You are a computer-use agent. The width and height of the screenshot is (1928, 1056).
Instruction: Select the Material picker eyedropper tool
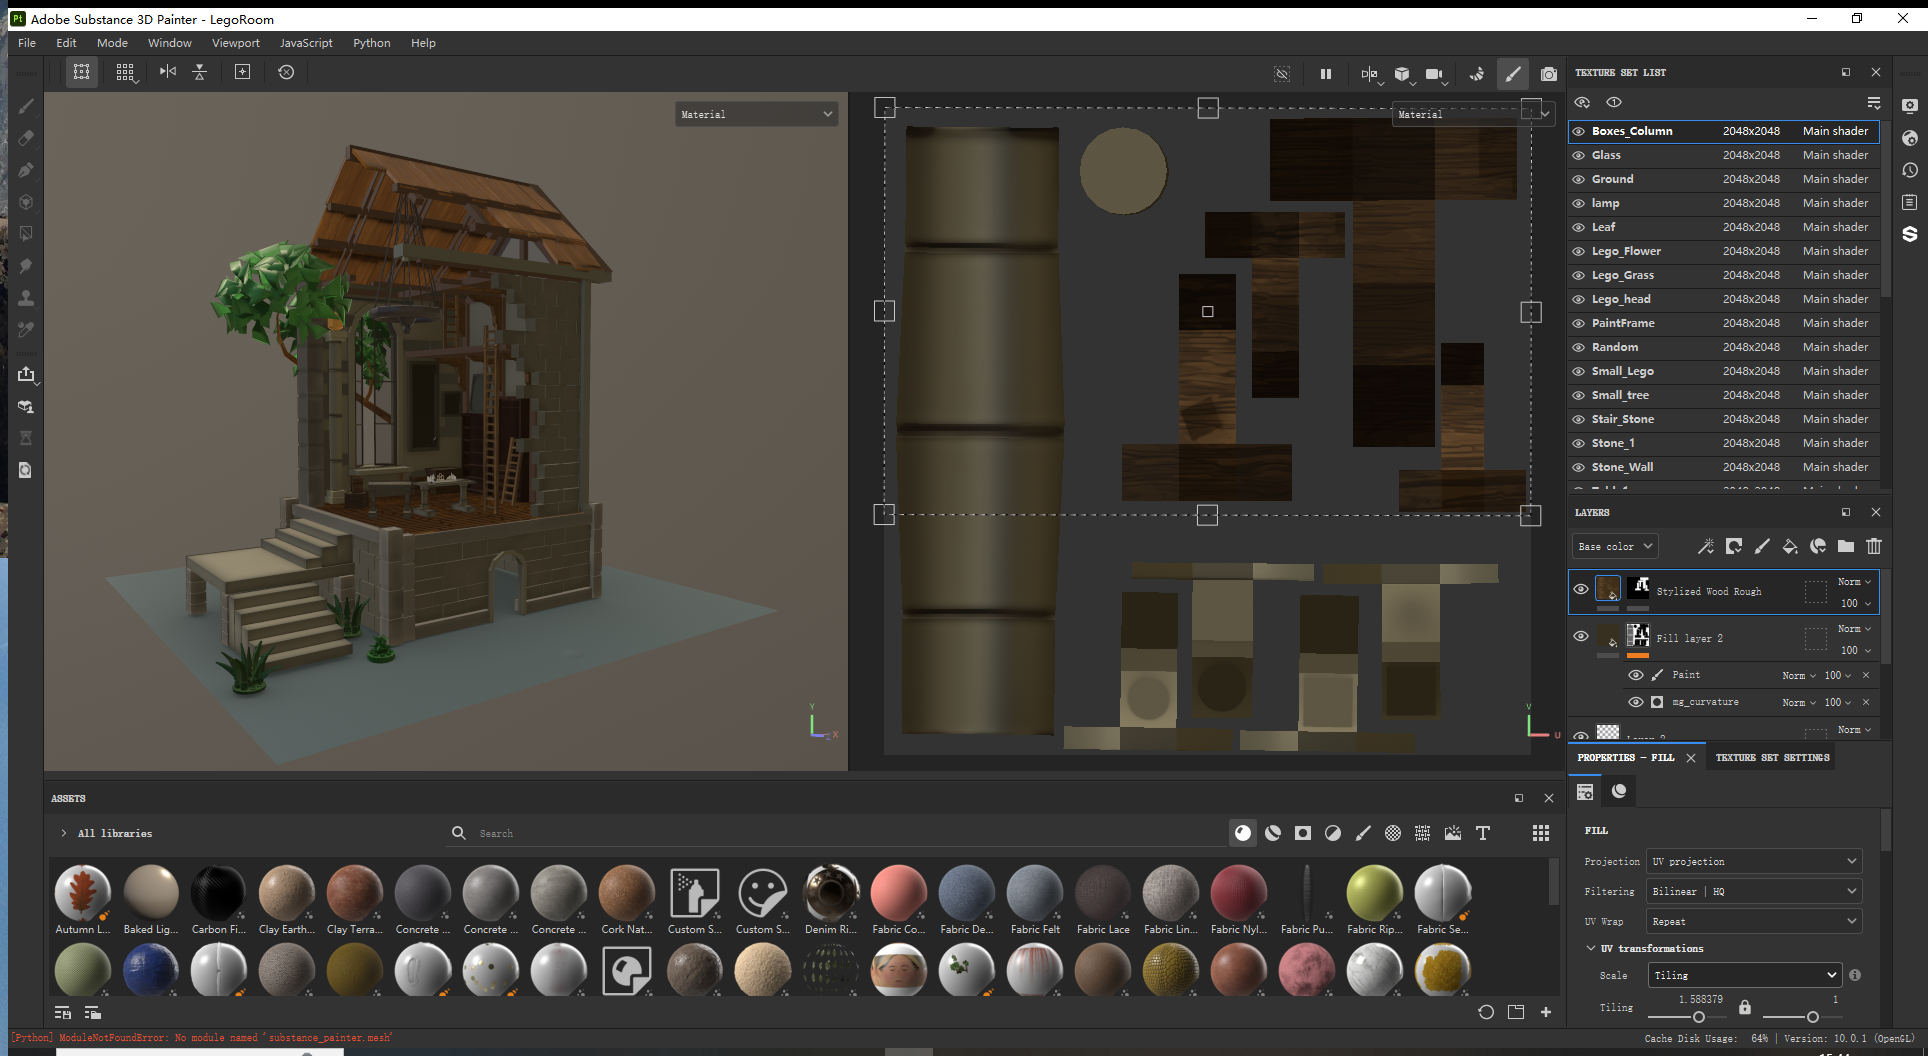26,330
